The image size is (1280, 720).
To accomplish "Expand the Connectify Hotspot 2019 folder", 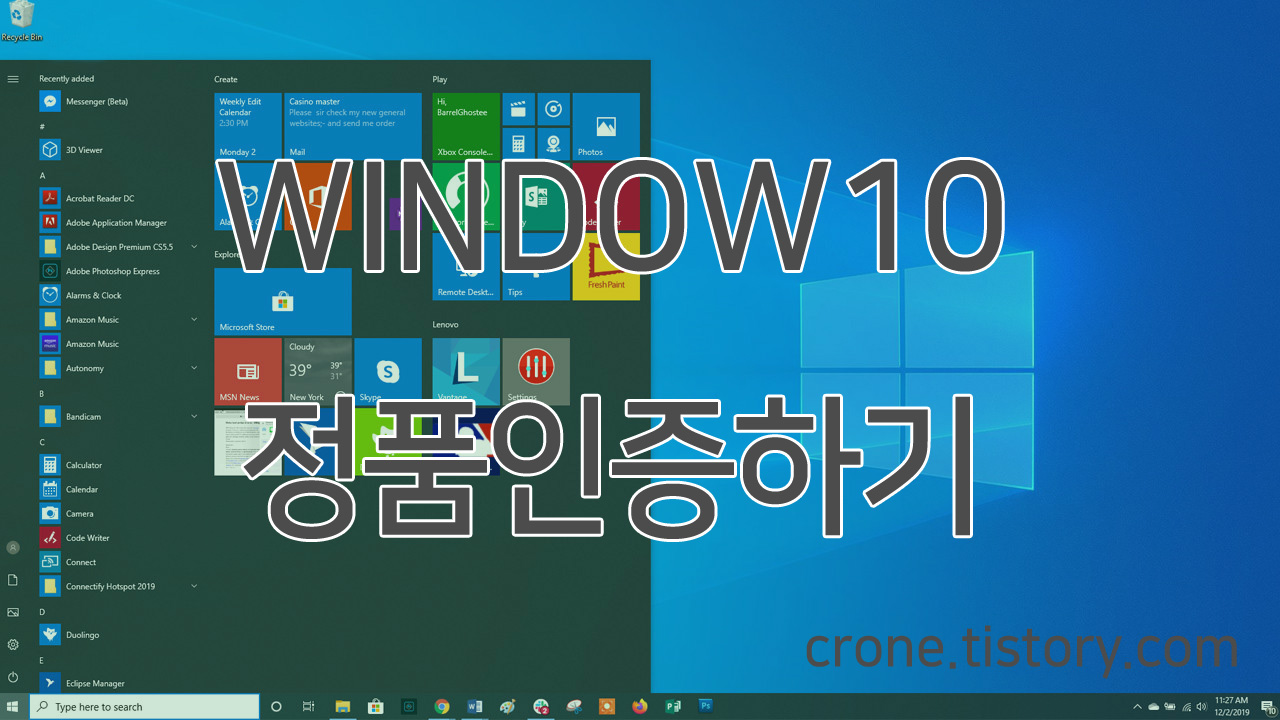I will [194, 586].
